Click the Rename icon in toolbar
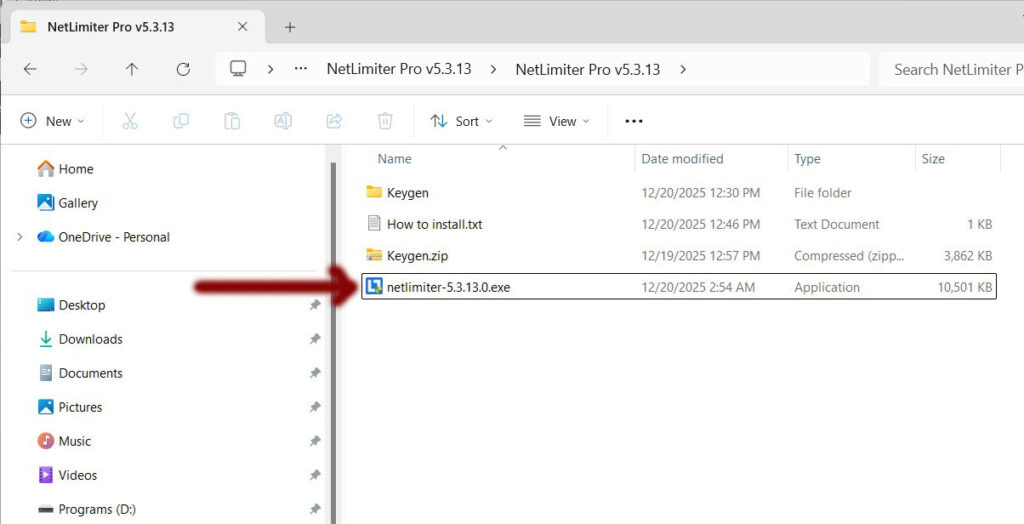 click(283, 121)
